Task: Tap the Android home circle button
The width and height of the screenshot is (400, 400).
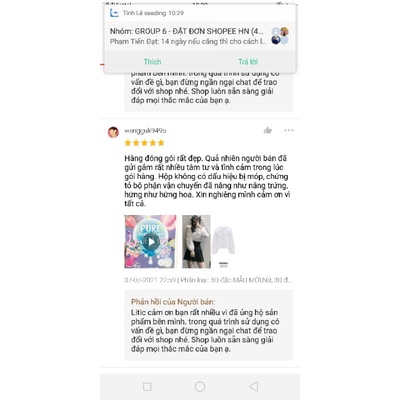Action: (200, 387)
